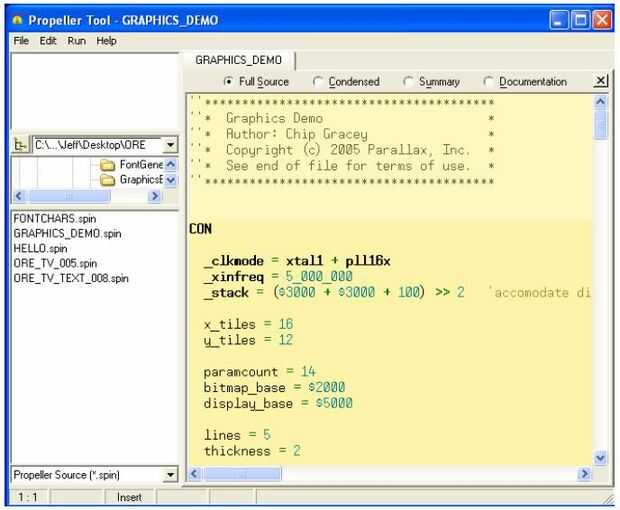Minimize the Propeller Tool window
The height and width of the screenshot is (510, 620).
[x=559, y=20]
